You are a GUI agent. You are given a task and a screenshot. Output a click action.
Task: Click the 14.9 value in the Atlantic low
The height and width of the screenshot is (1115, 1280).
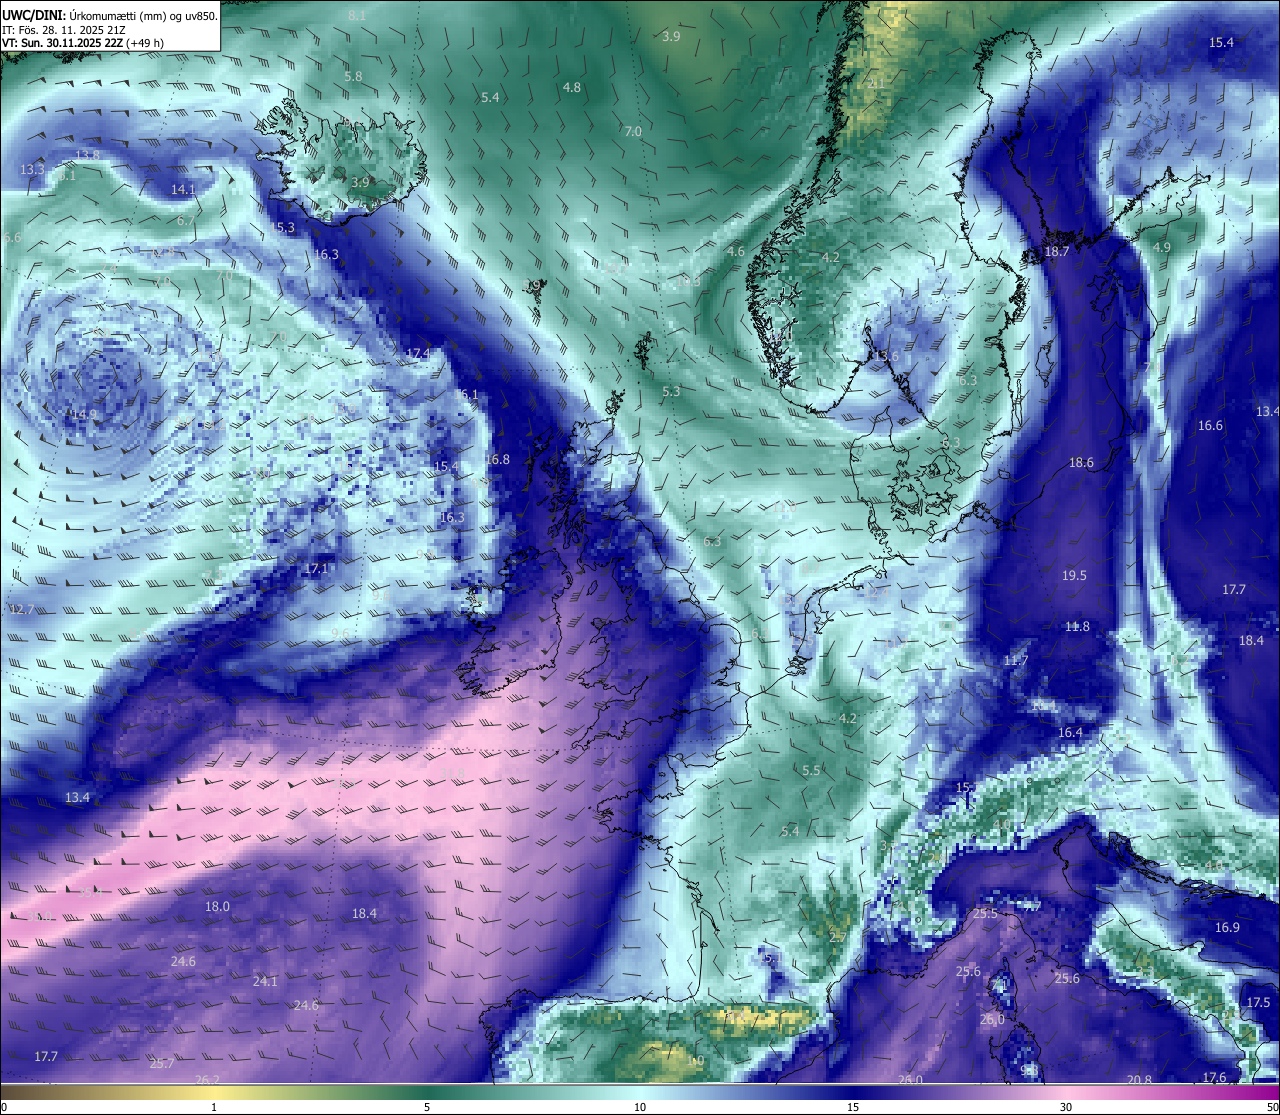(x=84, y=415)
